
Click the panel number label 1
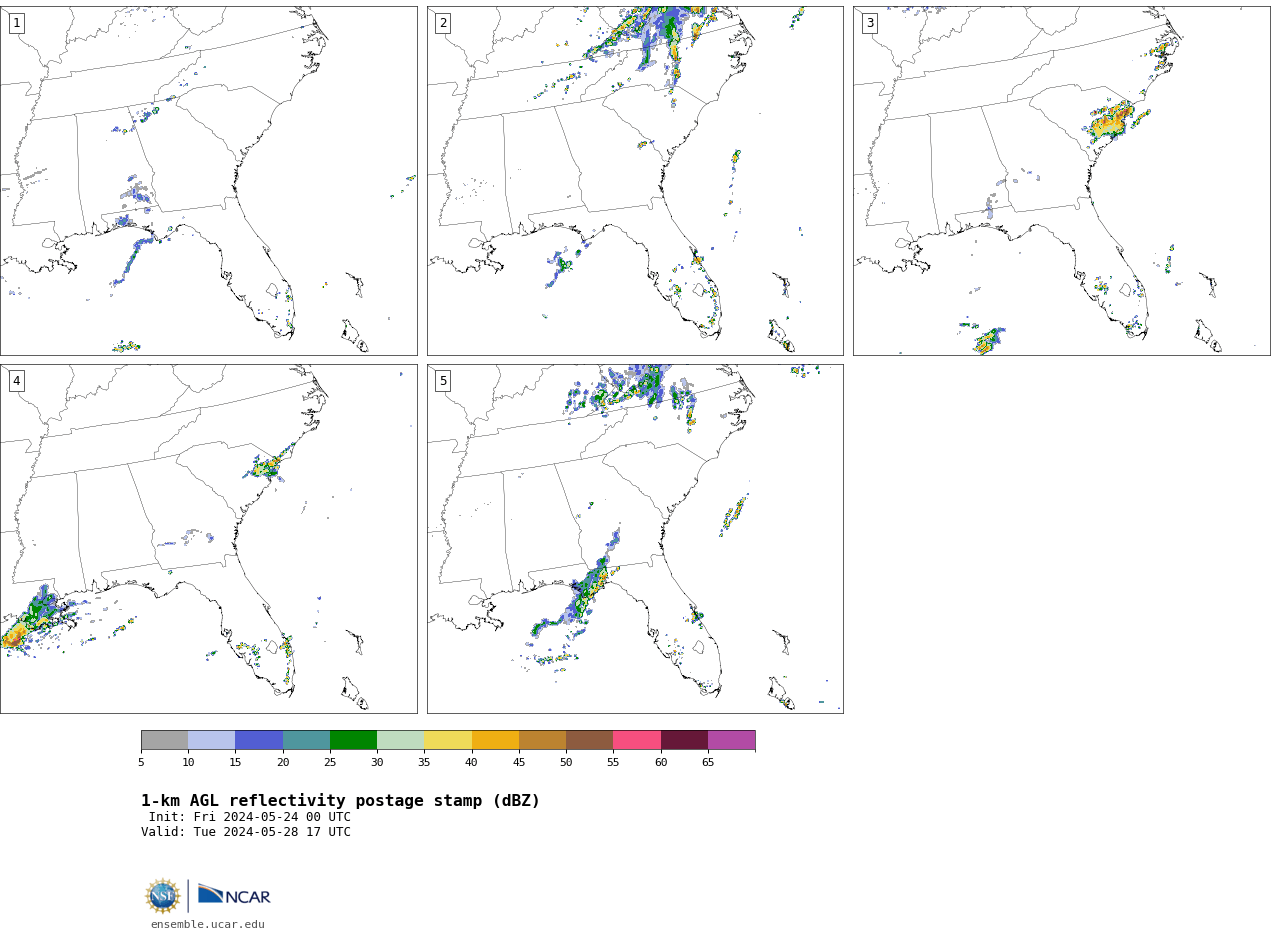tap(16, 23)
